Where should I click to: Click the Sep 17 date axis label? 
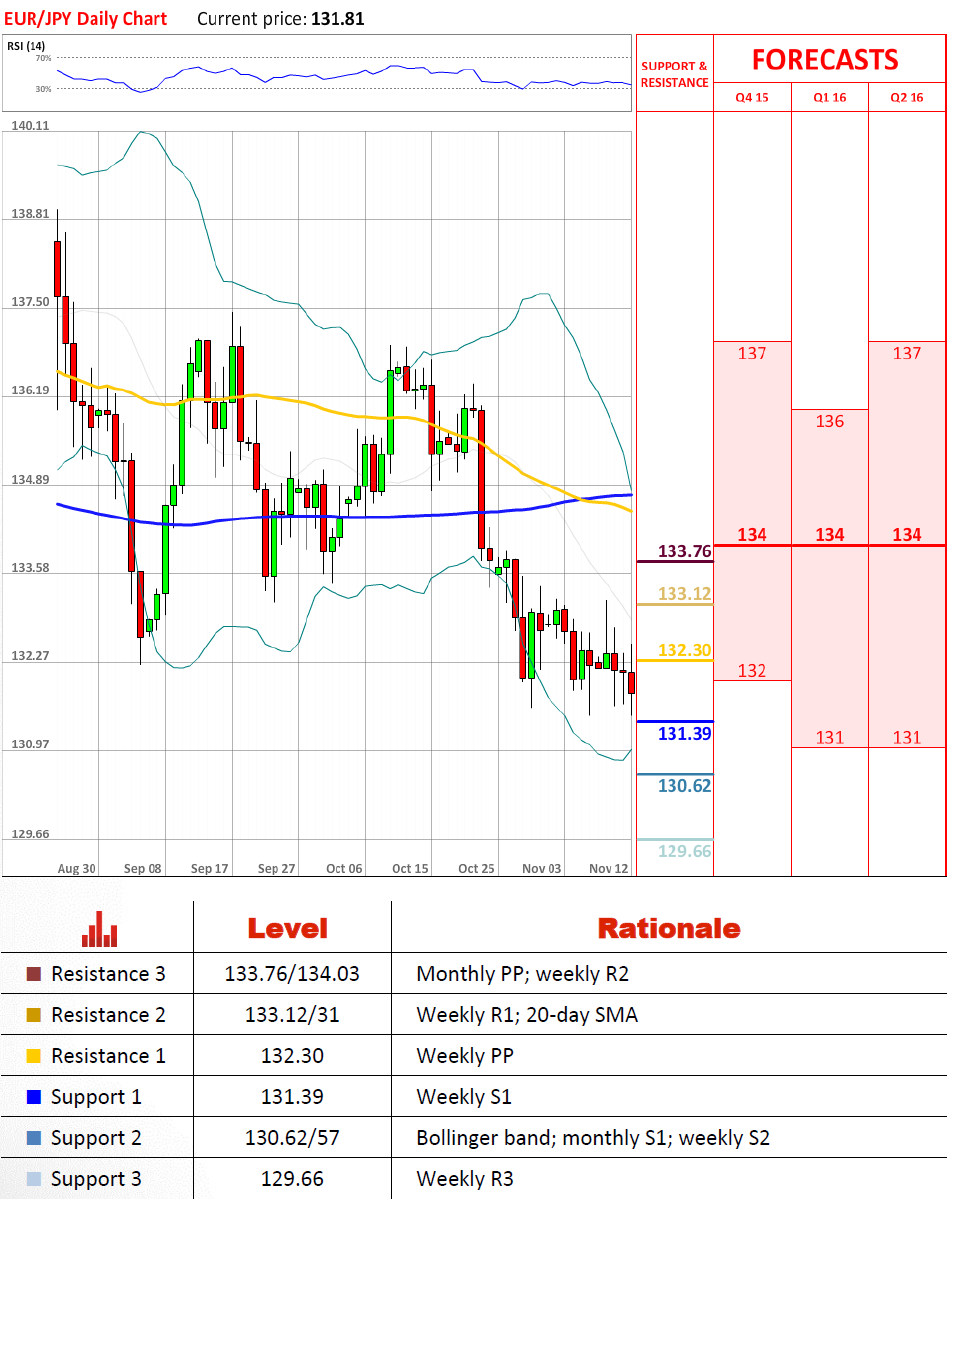210,869
